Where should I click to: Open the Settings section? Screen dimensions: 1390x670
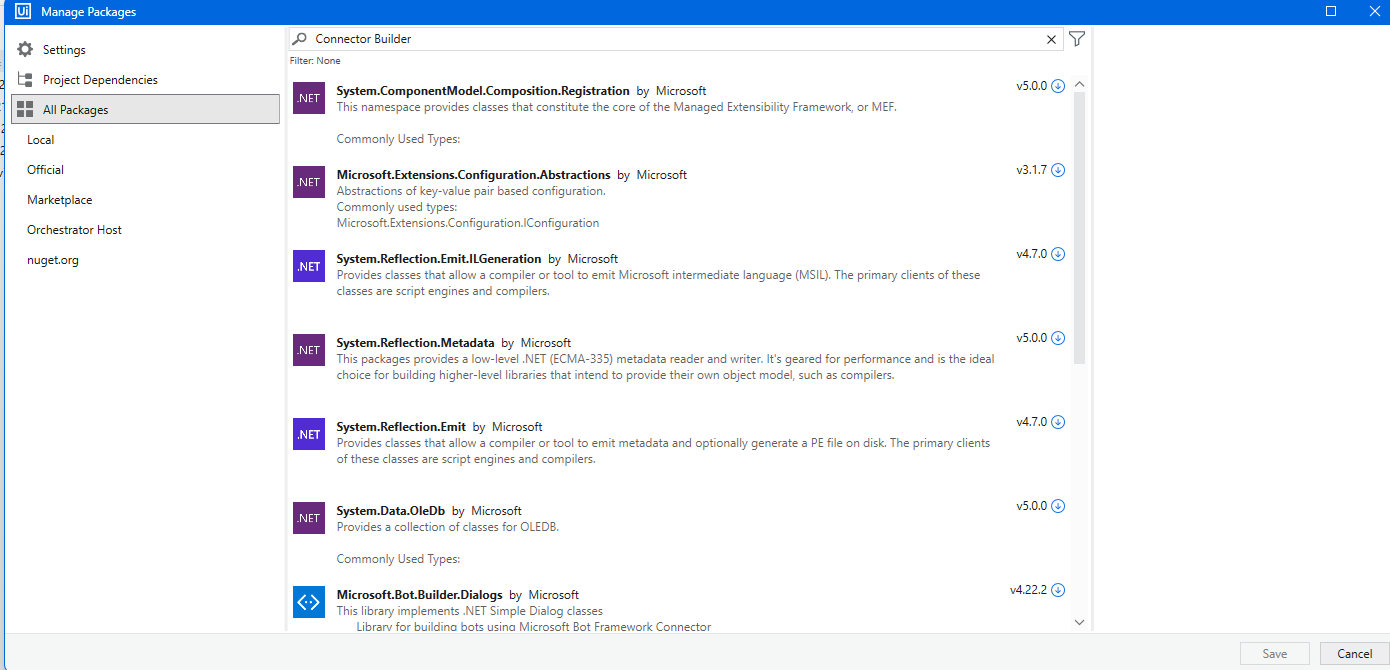pyautogui.click(x=146, y=49)
